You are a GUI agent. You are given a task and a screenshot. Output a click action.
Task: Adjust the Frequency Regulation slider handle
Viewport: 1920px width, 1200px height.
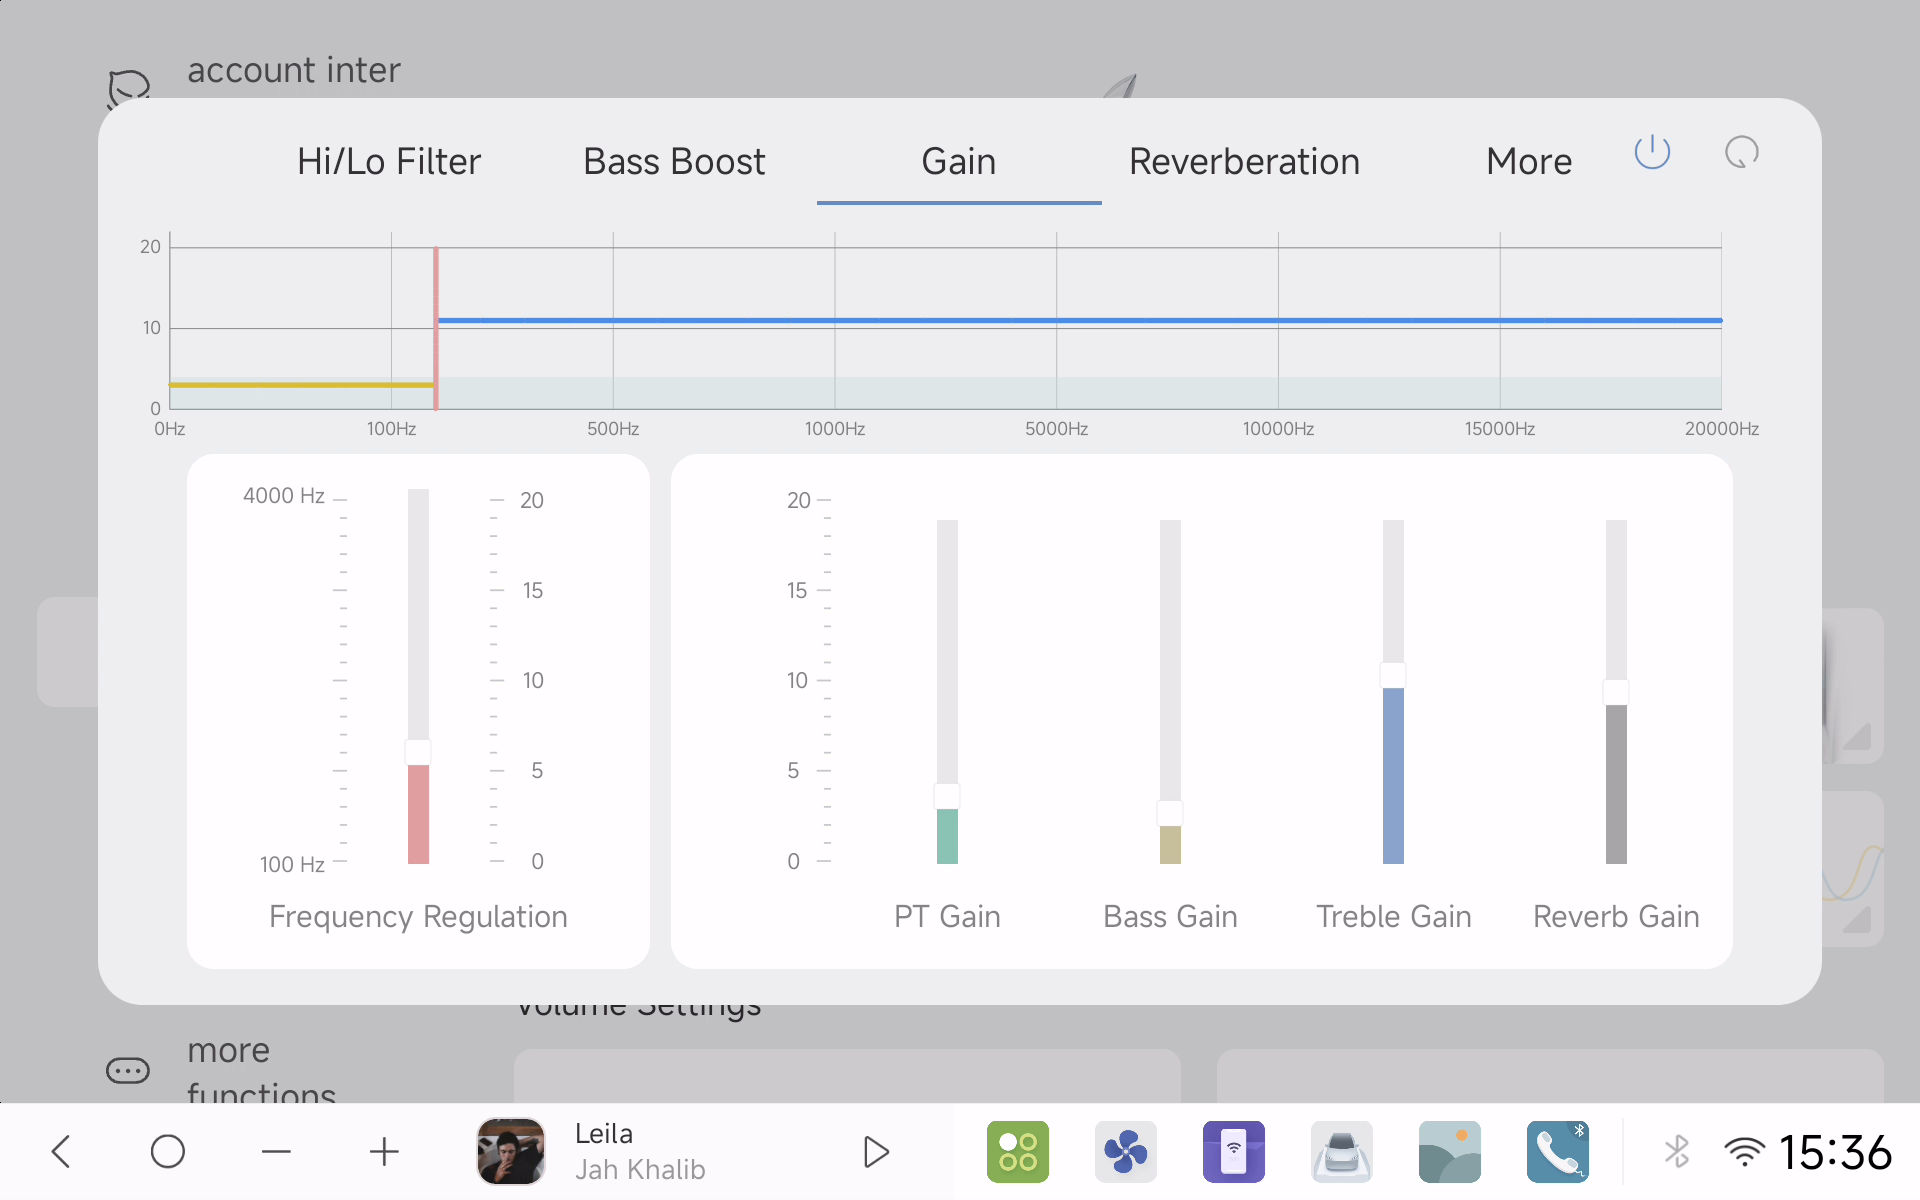418,752
